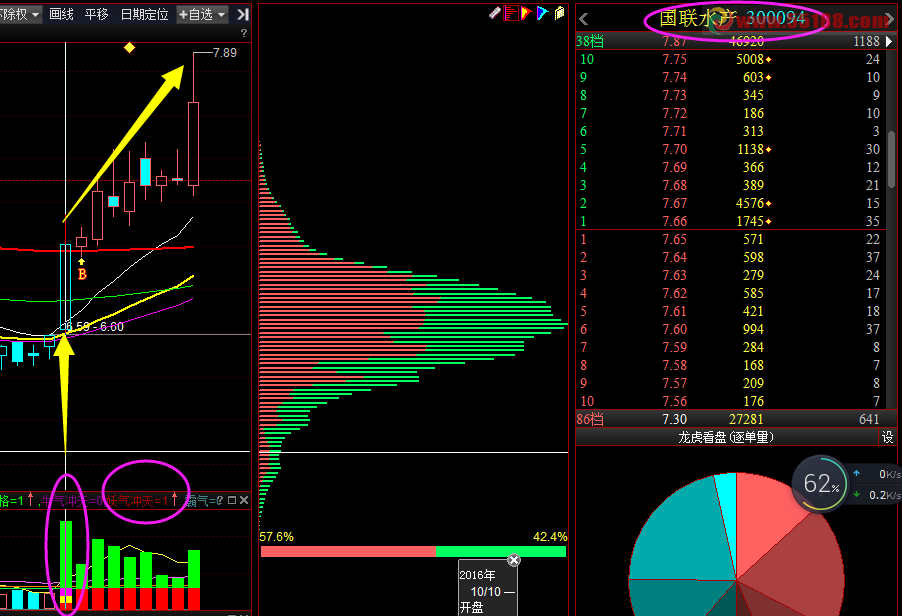
Task: Maximize the indicator sub-panel square icon
Action: 232,500
